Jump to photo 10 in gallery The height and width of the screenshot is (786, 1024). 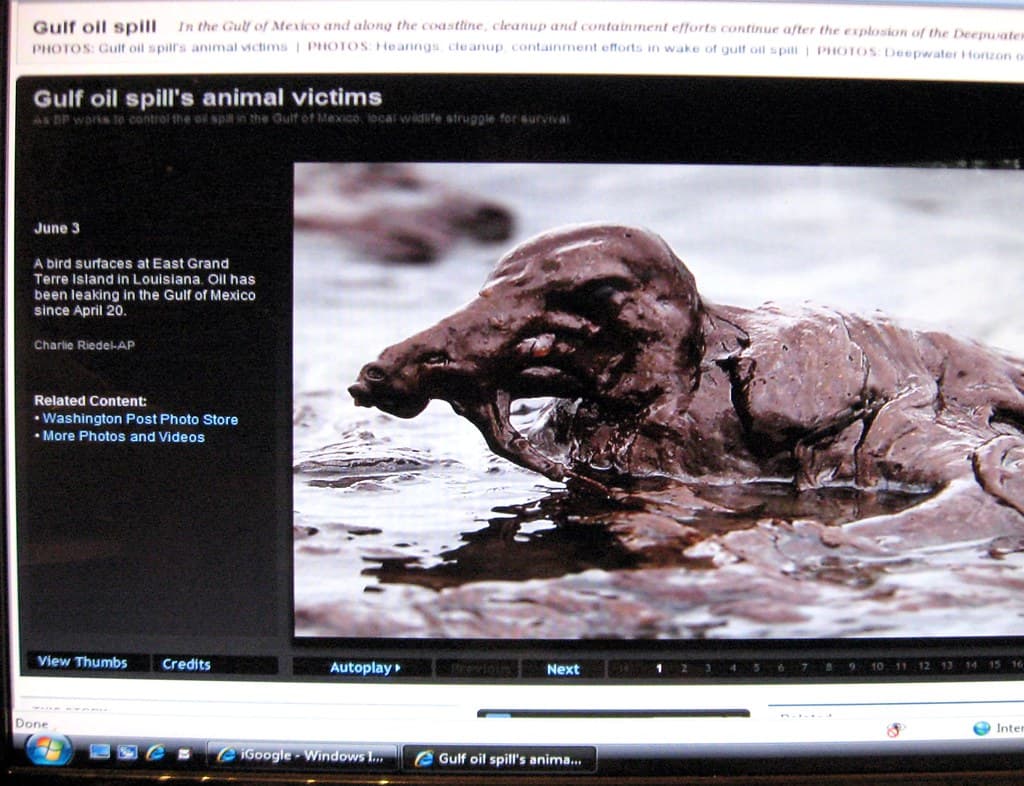(x=877, y=667)
